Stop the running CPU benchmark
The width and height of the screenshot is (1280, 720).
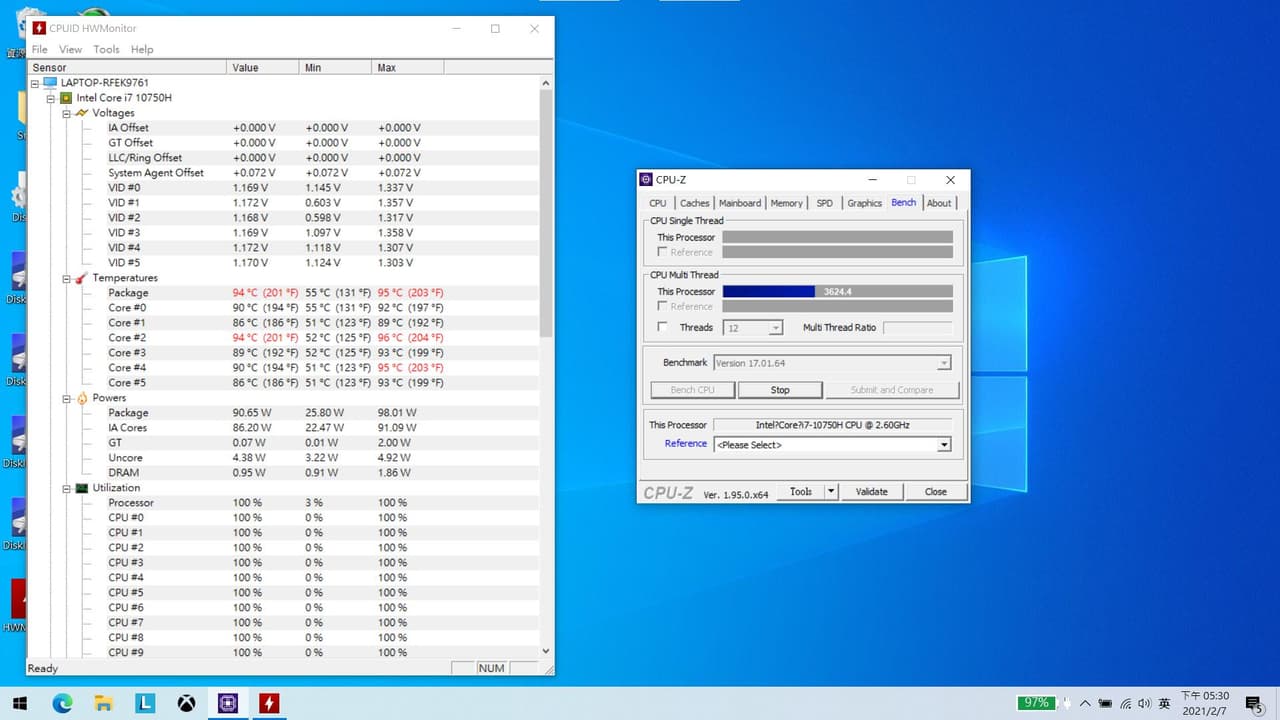[x=780, y=390]
